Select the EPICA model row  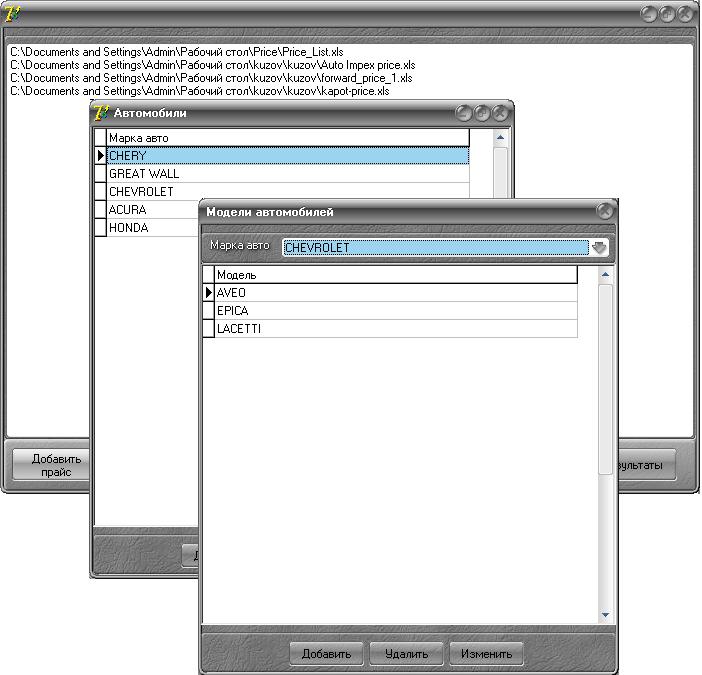pos(396,311)
